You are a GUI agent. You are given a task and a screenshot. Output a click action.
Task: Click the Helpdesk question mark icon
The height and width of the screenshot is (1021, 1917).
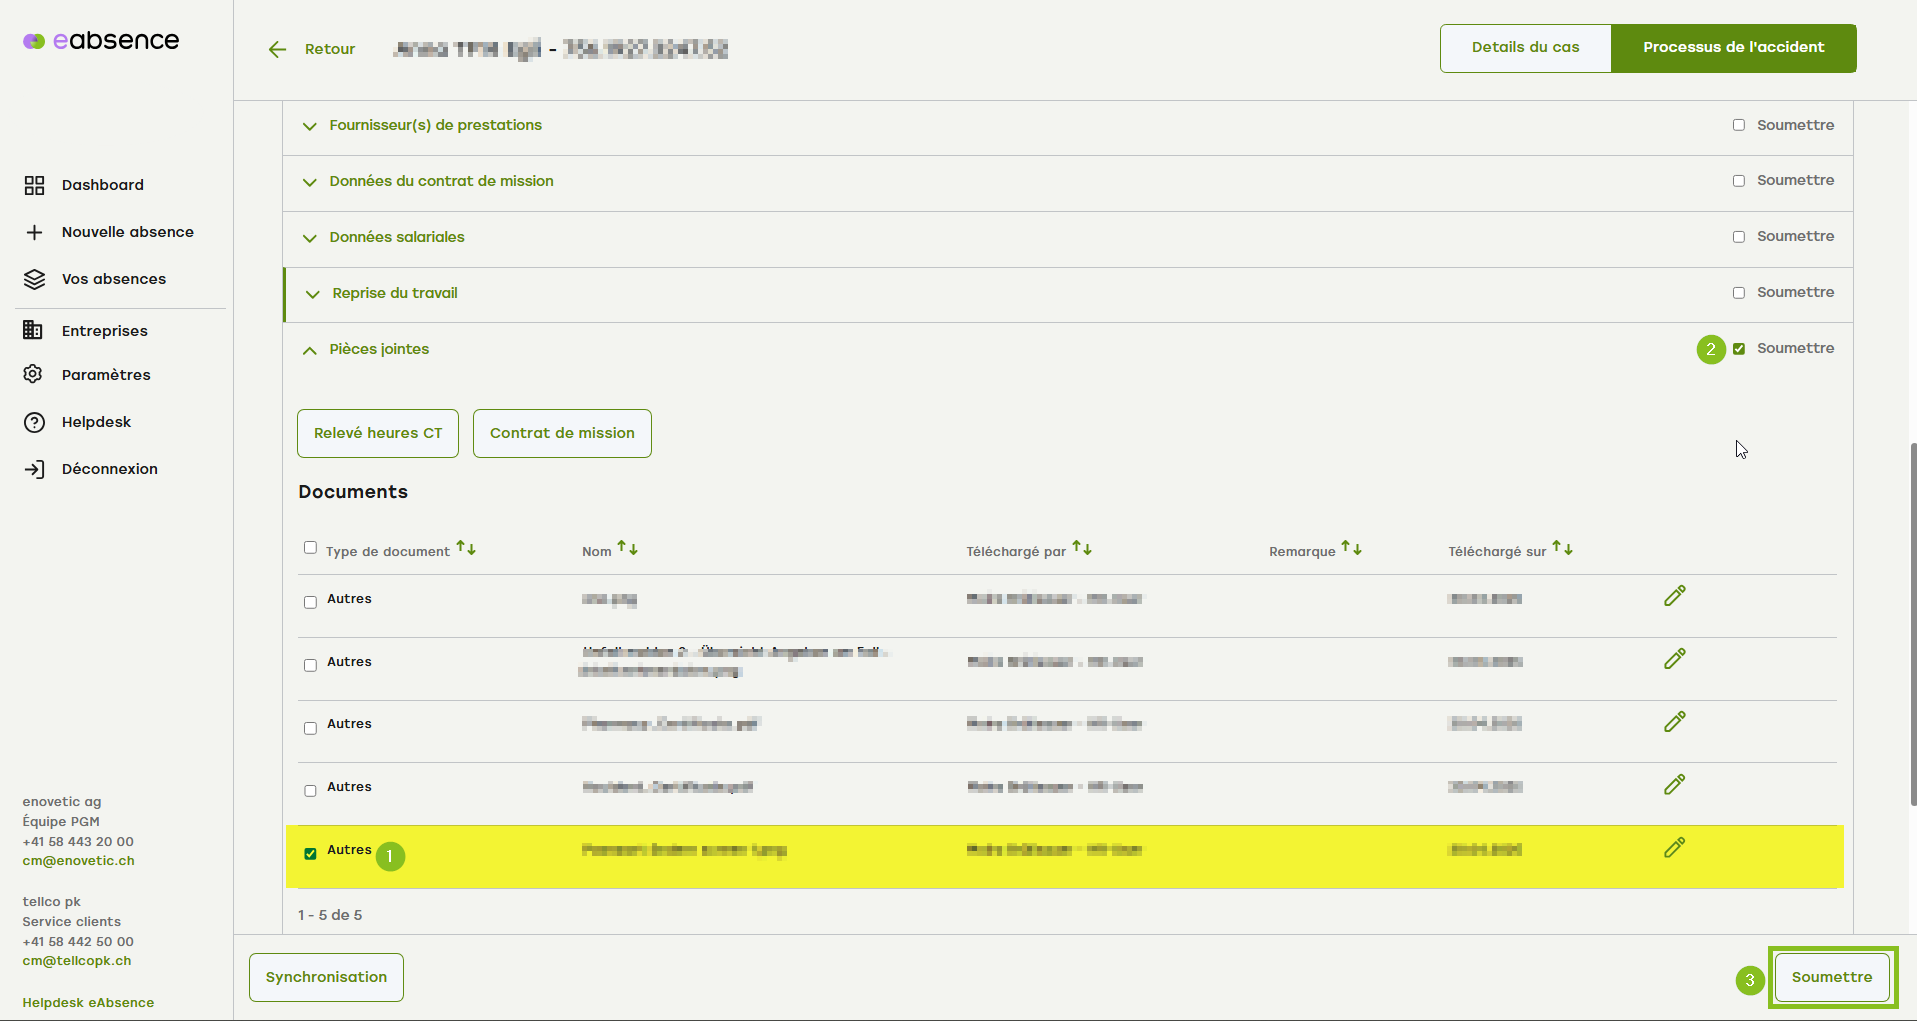click(x=34, y=422)
